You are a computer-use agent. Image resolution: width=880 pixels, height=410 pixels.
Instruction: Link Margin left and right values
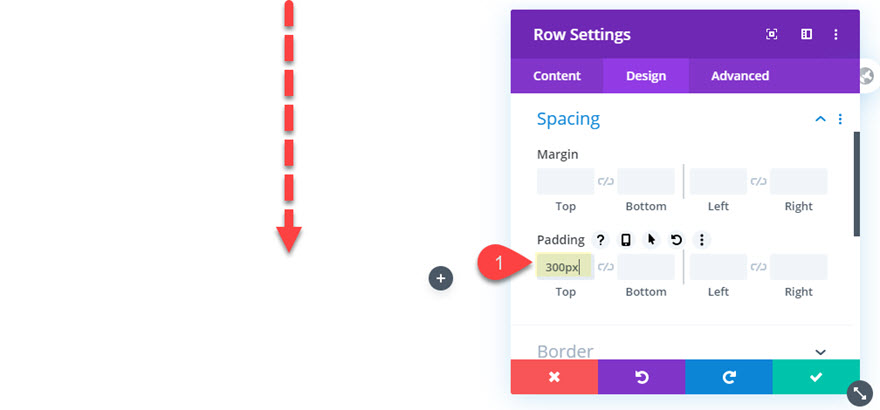coord(758,181)
